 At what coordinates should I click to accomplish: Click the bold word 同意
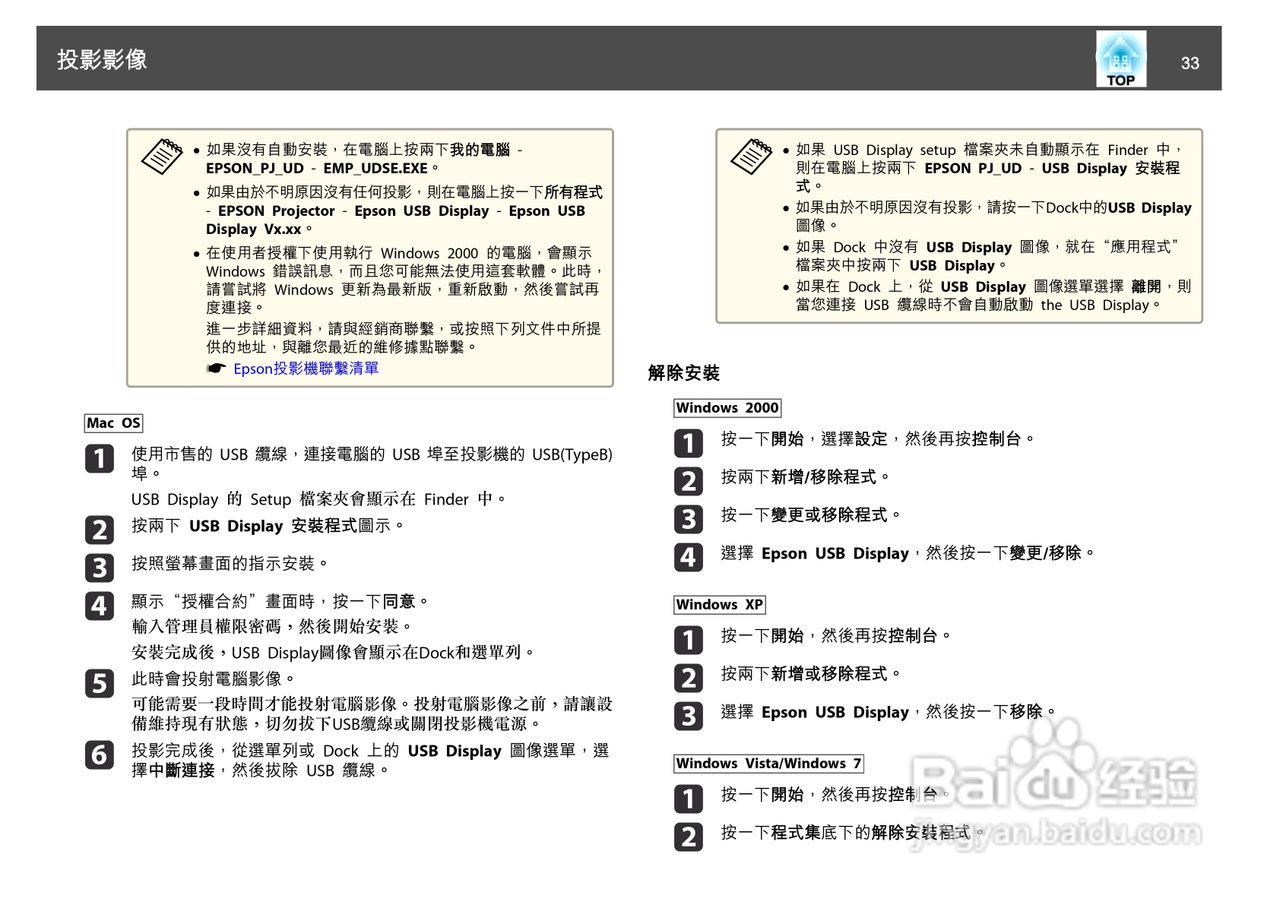399,602
